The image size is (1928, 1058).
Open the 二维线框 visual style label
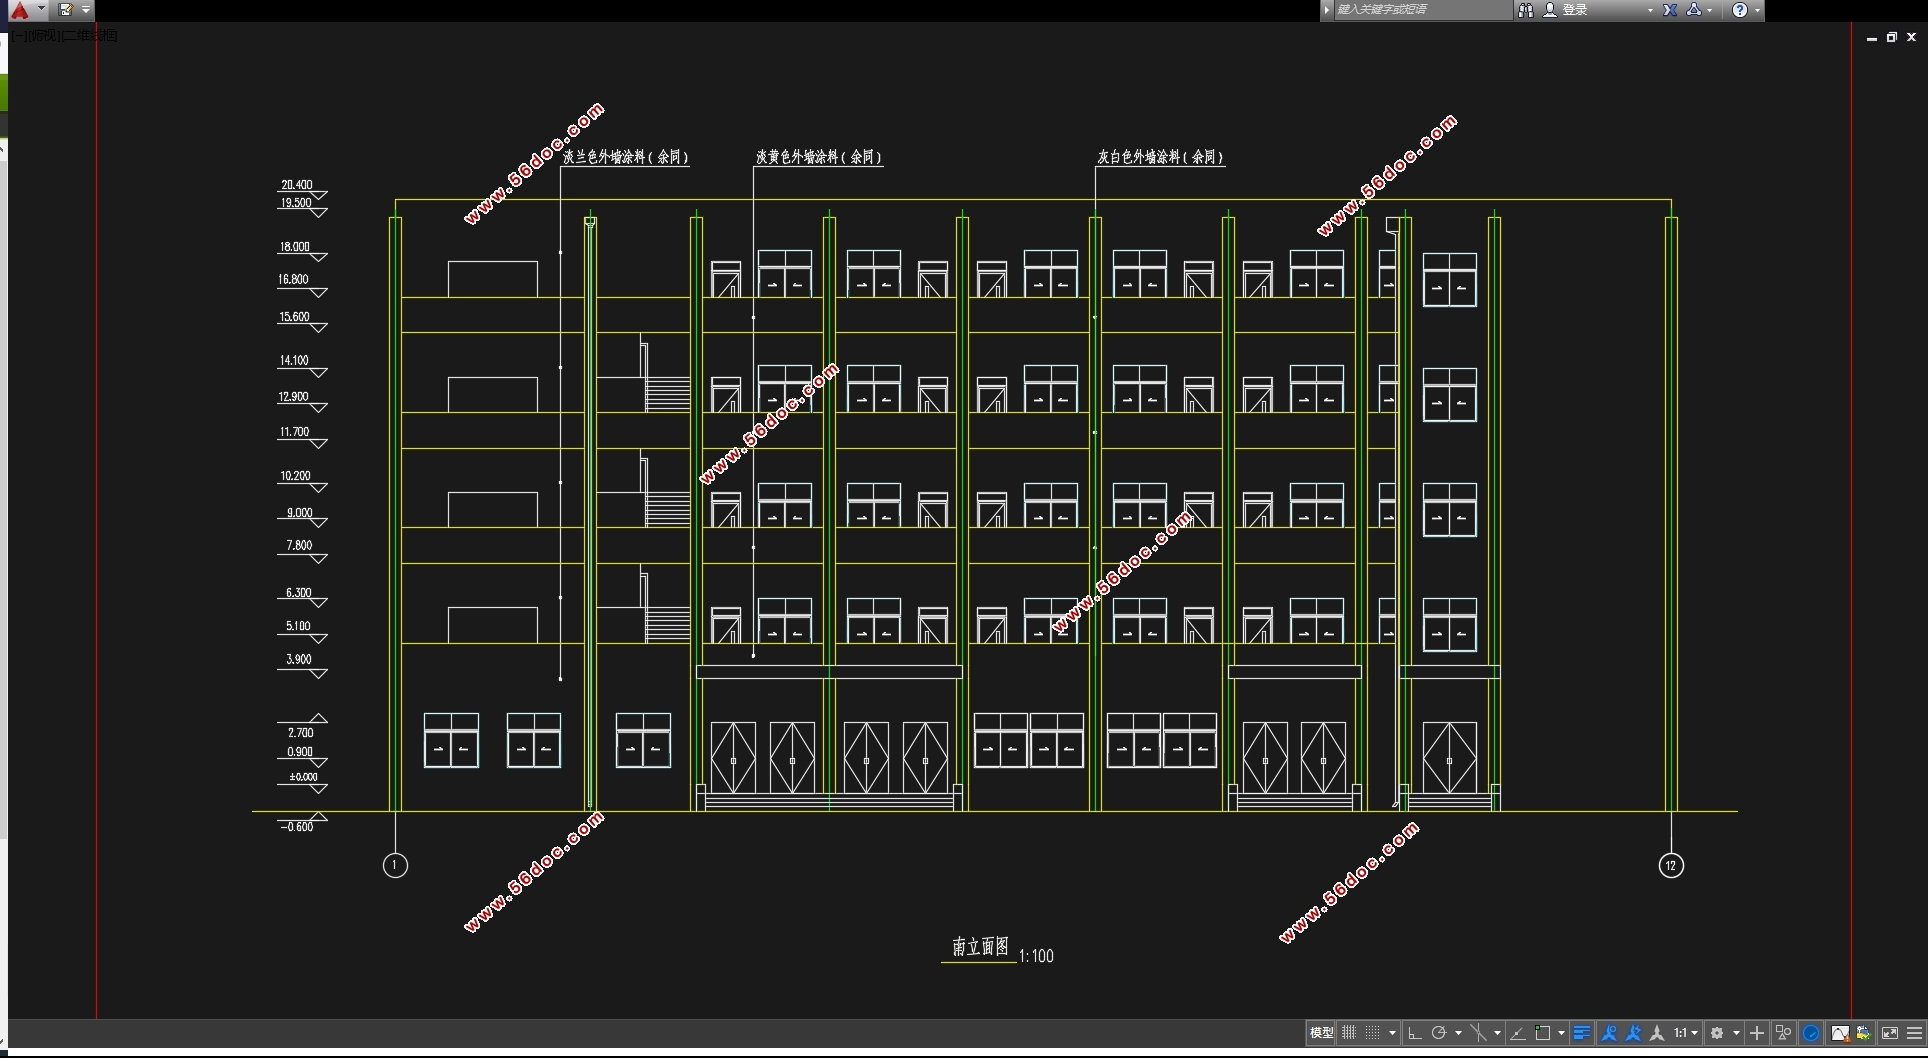pyautogui.click(x=90, y=35)
